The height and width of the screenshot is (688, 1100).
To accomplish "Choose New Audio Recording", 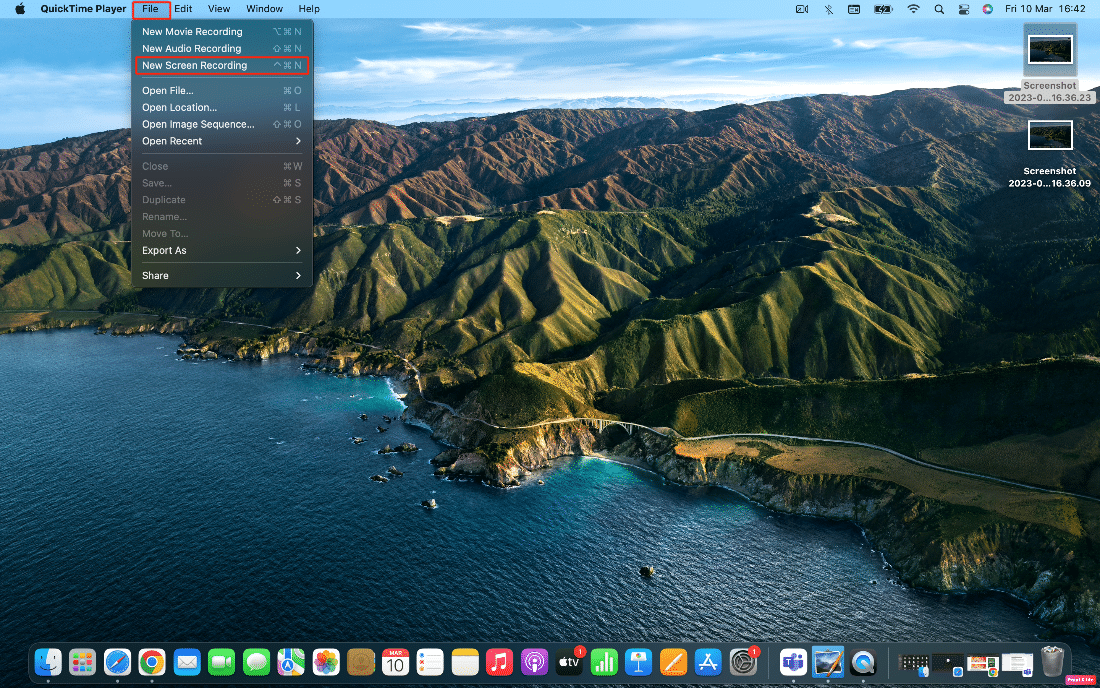I will tap(222, 48).
